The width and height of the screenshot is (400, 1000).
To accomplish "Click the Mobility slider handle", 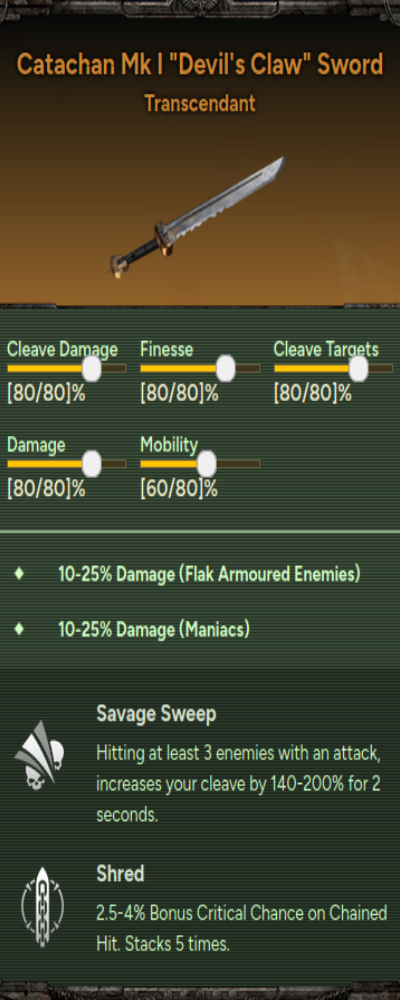I will (207, 464).
